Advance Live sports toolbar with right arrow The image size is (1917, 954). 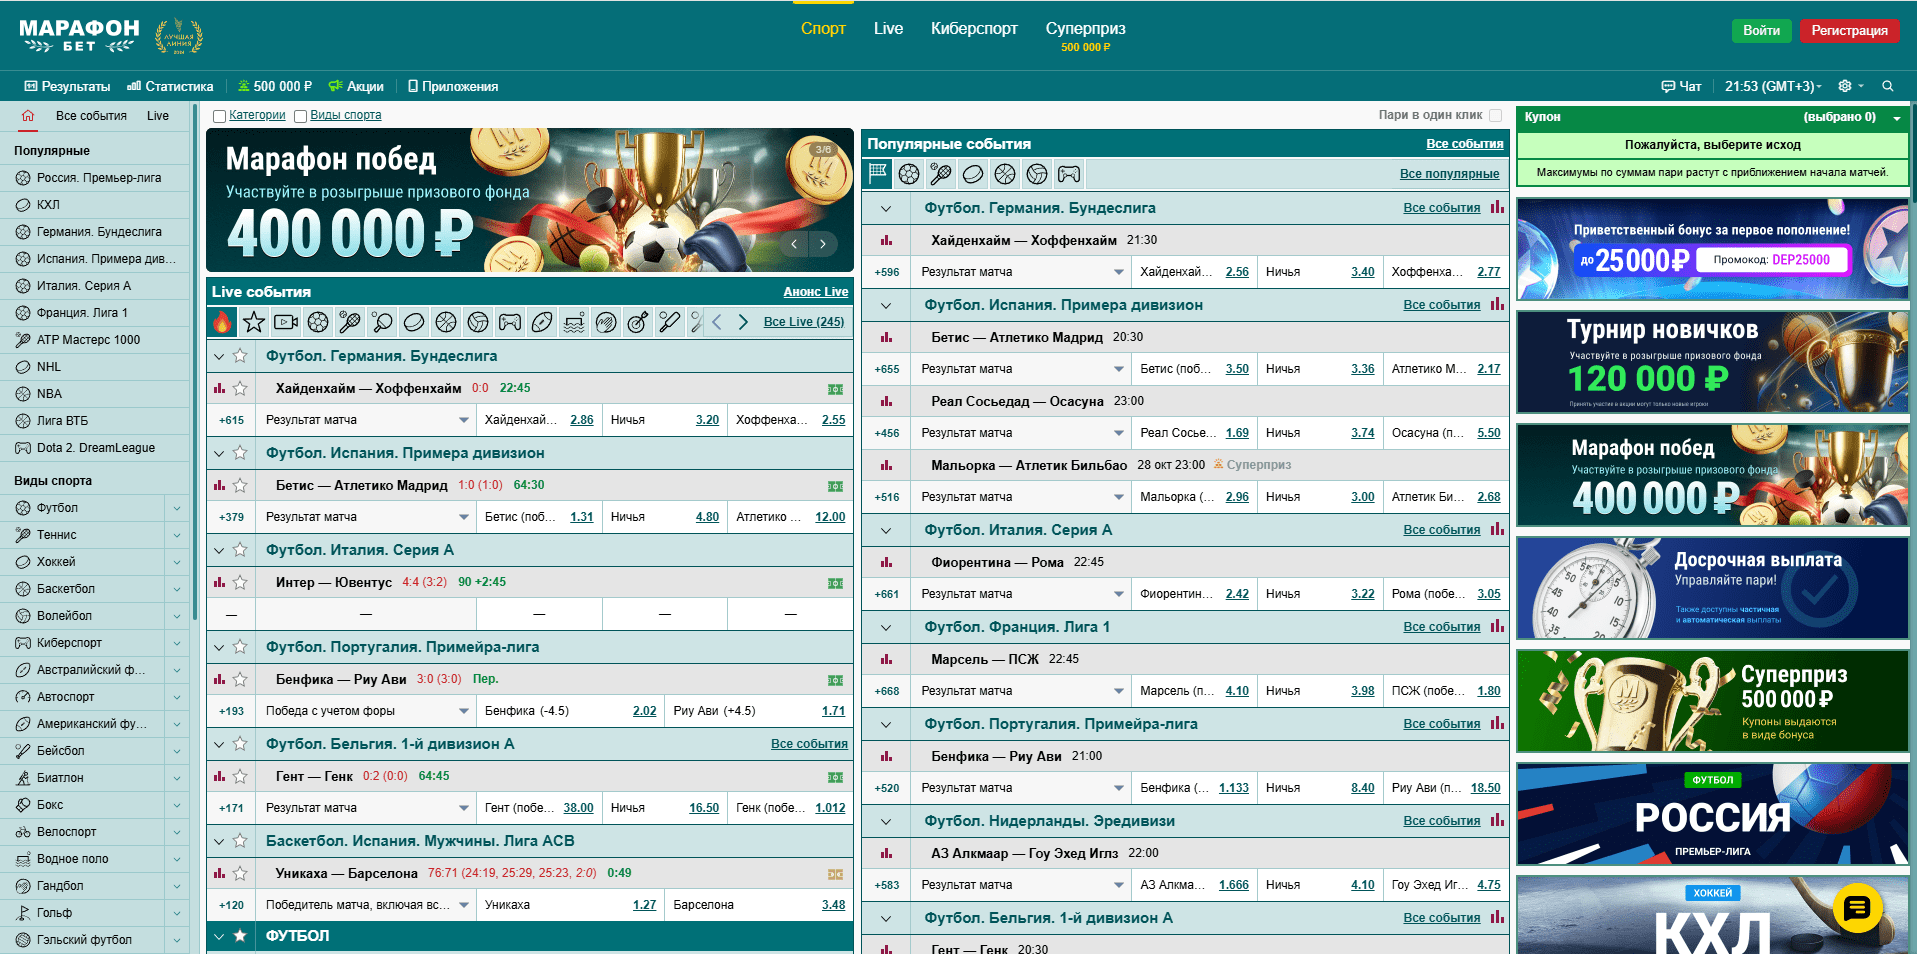pos(743,322)
